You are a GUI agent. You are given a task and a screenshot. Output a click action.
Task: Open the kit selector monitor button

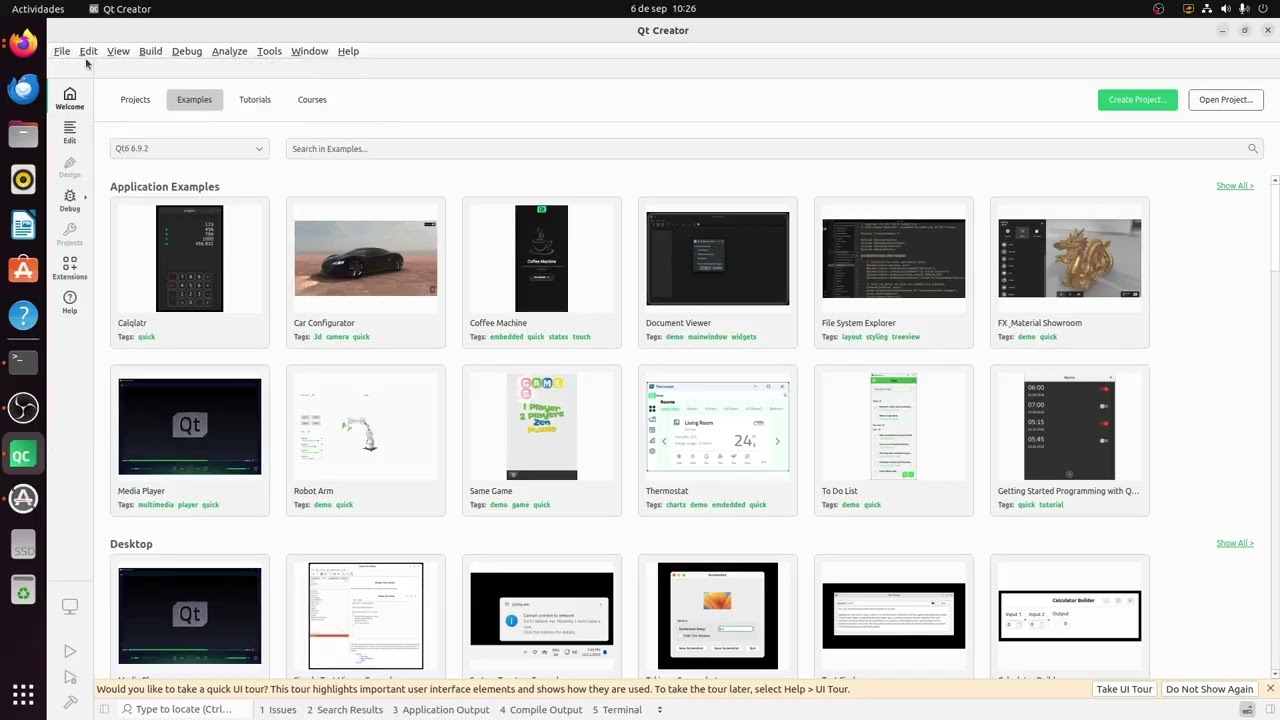coord(70,607)
